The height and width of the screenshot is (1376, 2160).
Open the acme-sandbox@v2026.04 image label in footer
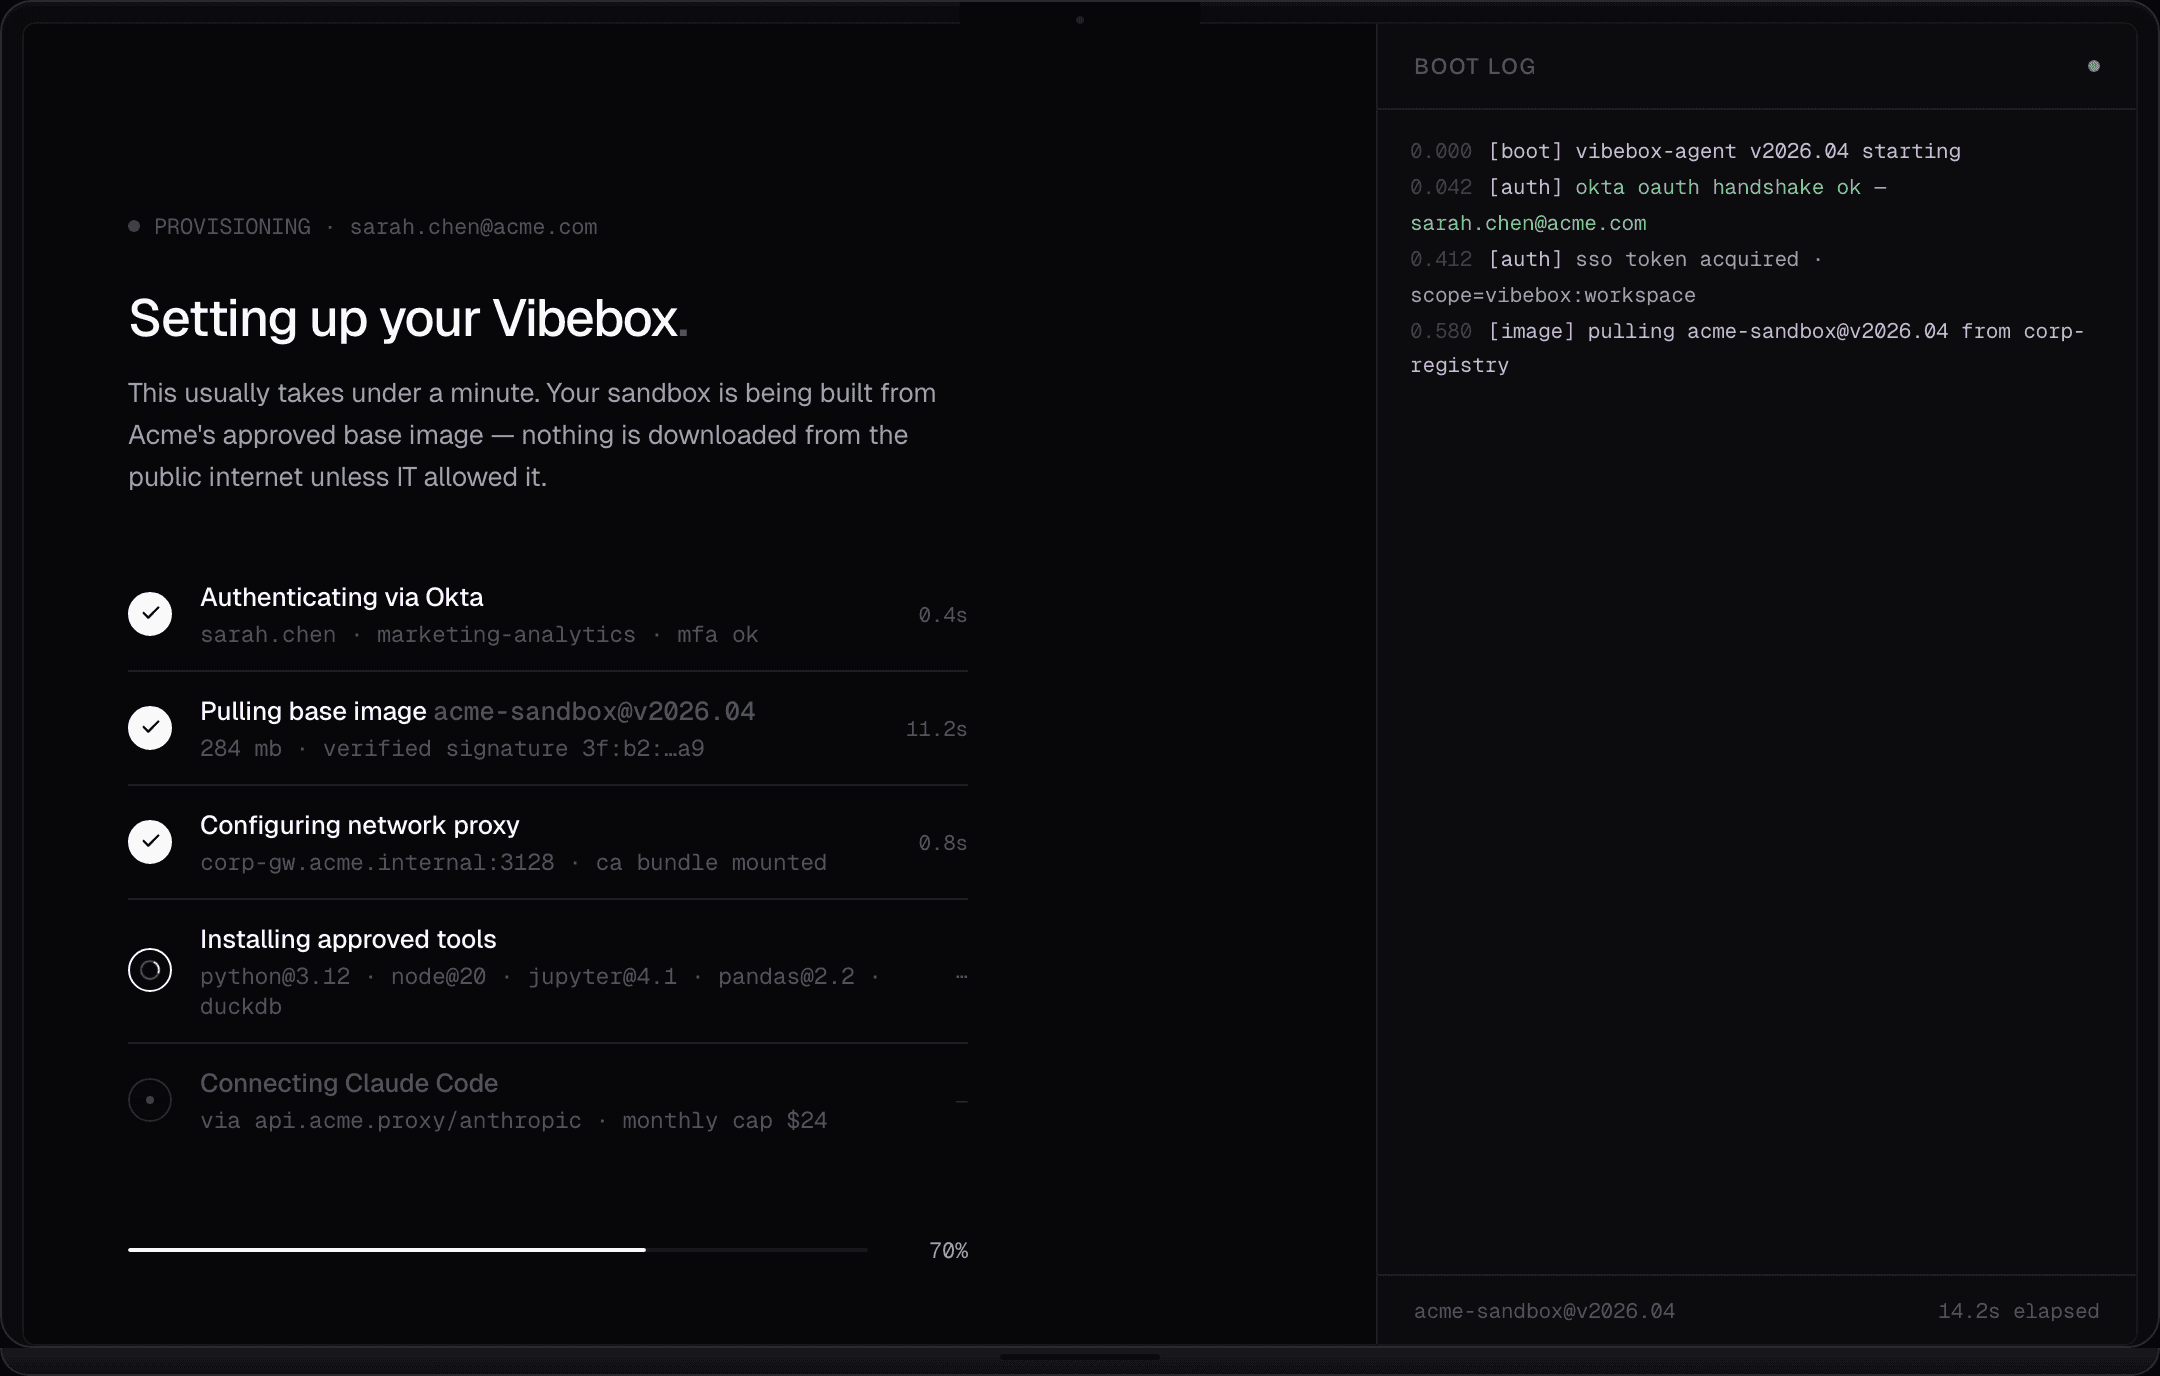pos(1543,1310)
